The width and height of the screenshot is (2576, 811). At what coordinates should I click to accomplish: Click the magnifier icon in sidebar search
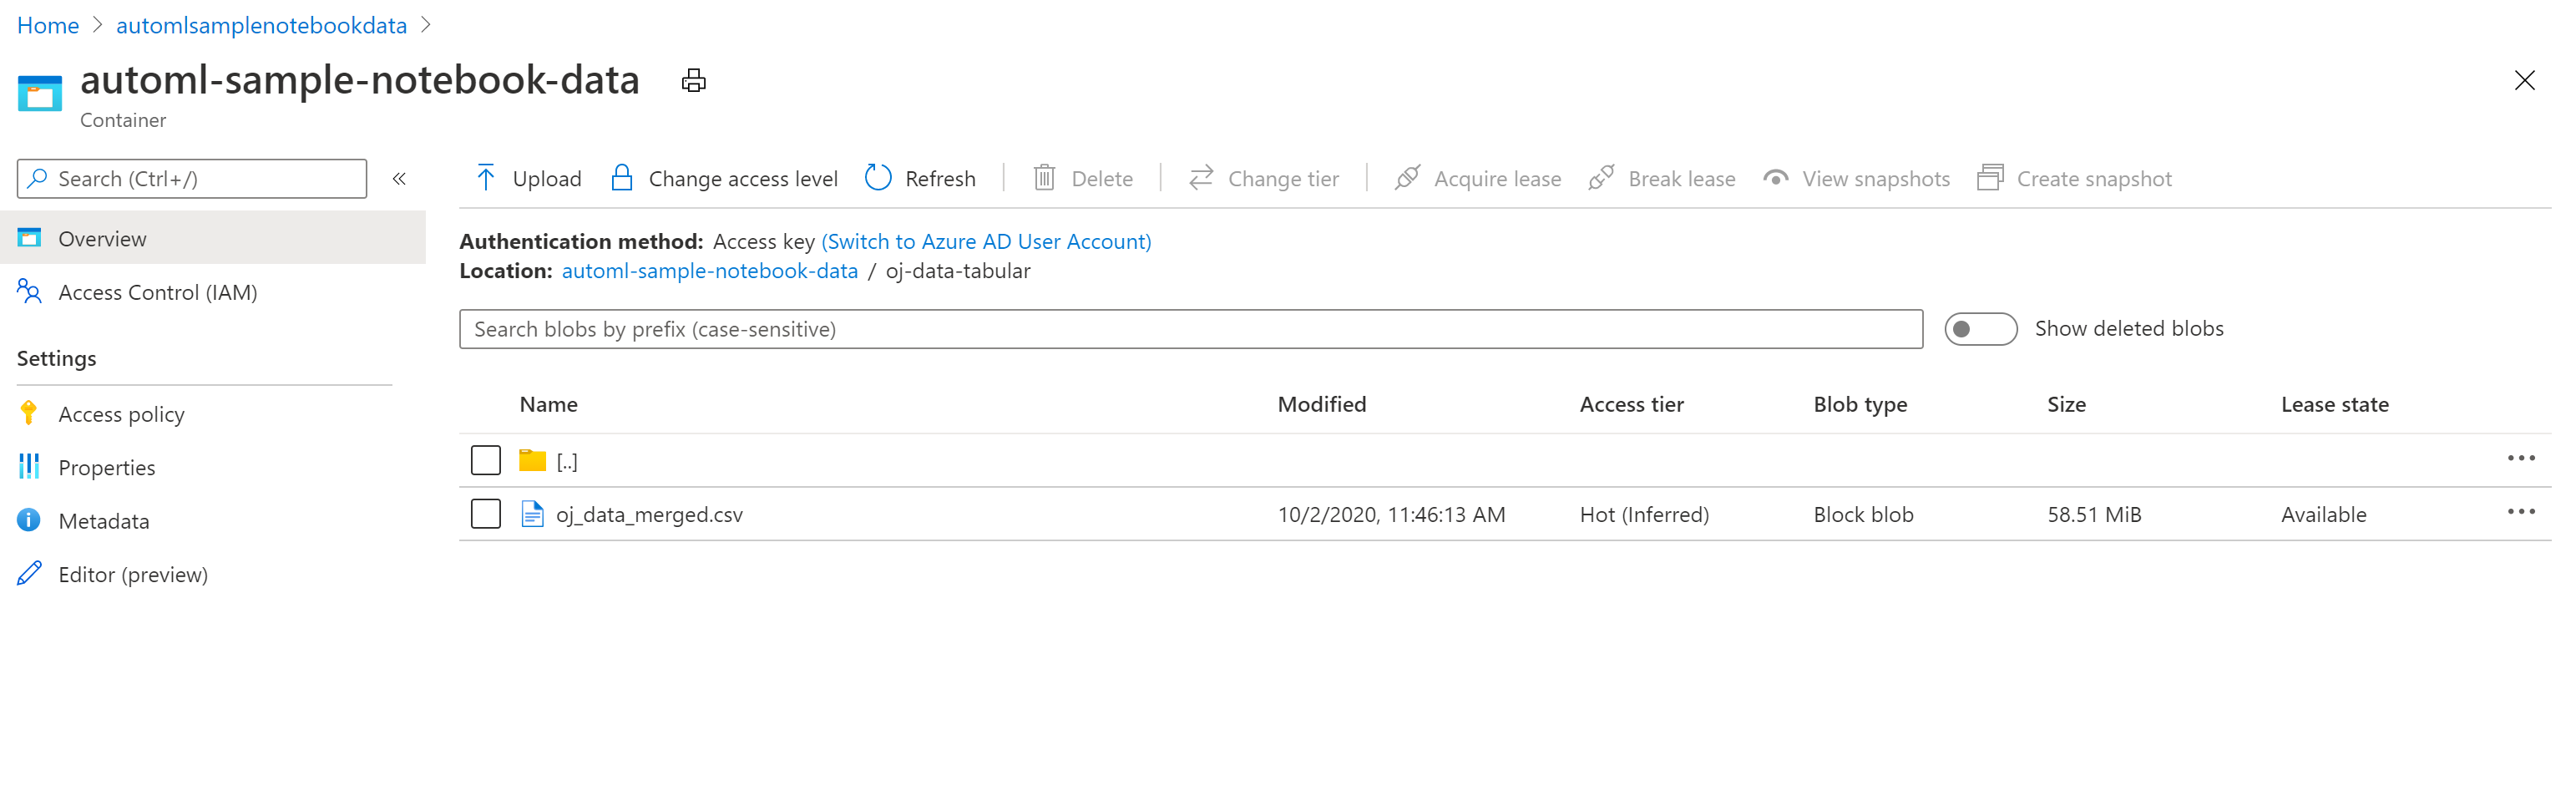pyautogui.click(x=38, y=178)
